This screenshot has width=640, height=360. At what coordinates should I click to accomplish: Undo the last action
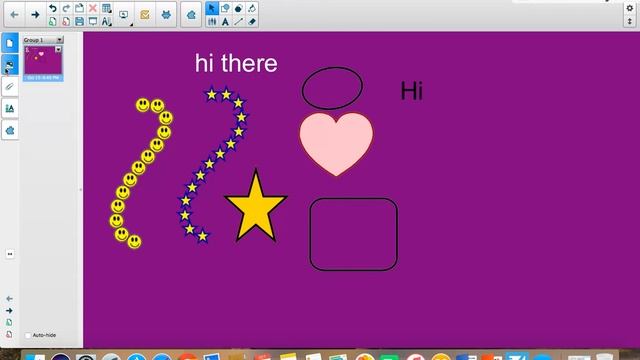(53, 8)
